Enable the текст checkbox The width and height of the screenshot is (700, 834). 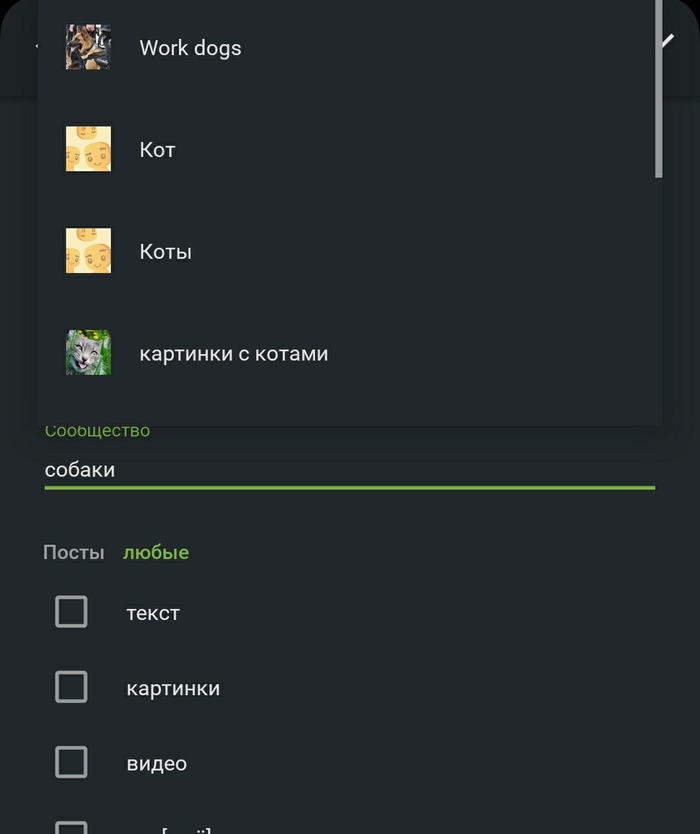tap(71, 611)
